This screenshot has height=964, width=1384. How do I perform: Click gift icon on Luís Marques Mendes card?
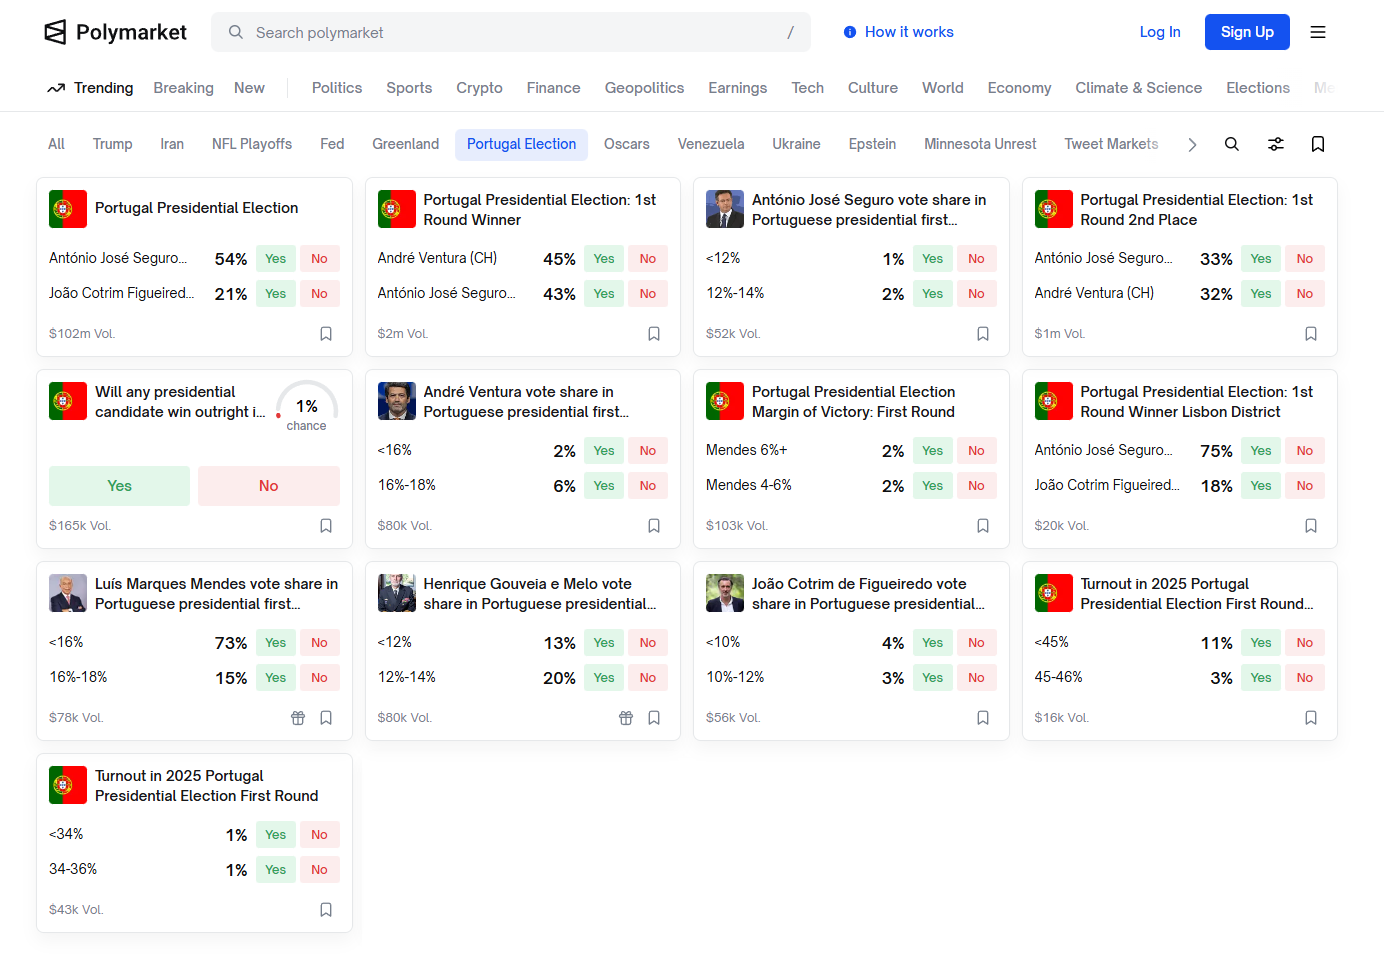[x=298, y=718]
